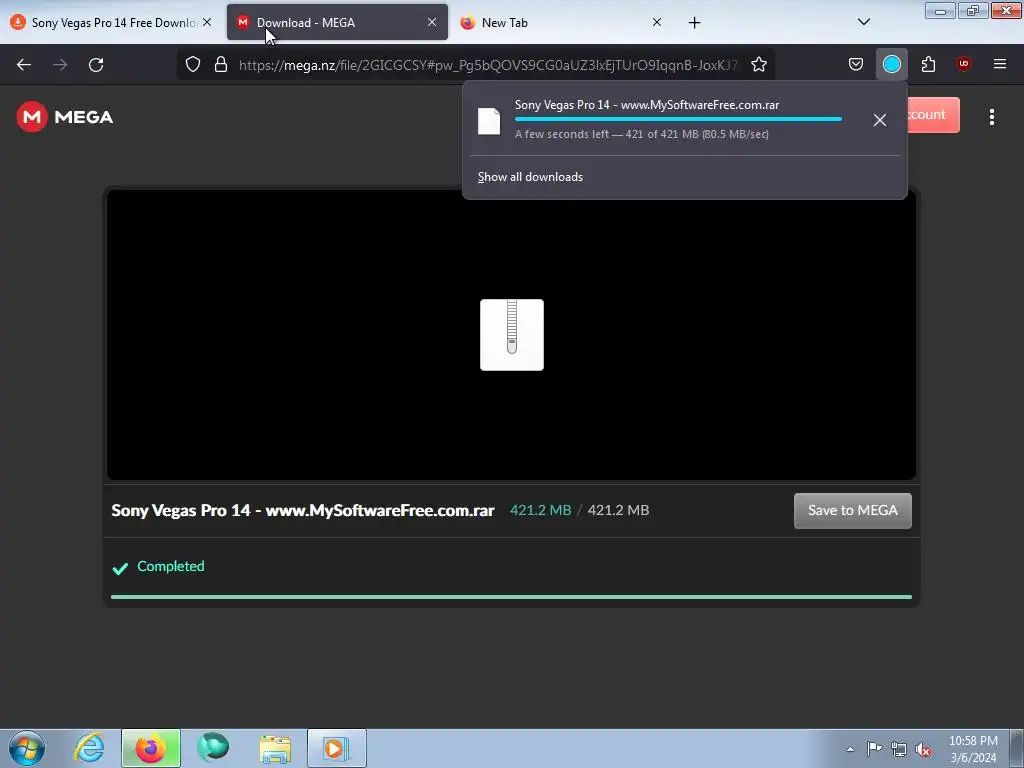
Task: Close the New Tab tab
Action: [x=656, y=22]
